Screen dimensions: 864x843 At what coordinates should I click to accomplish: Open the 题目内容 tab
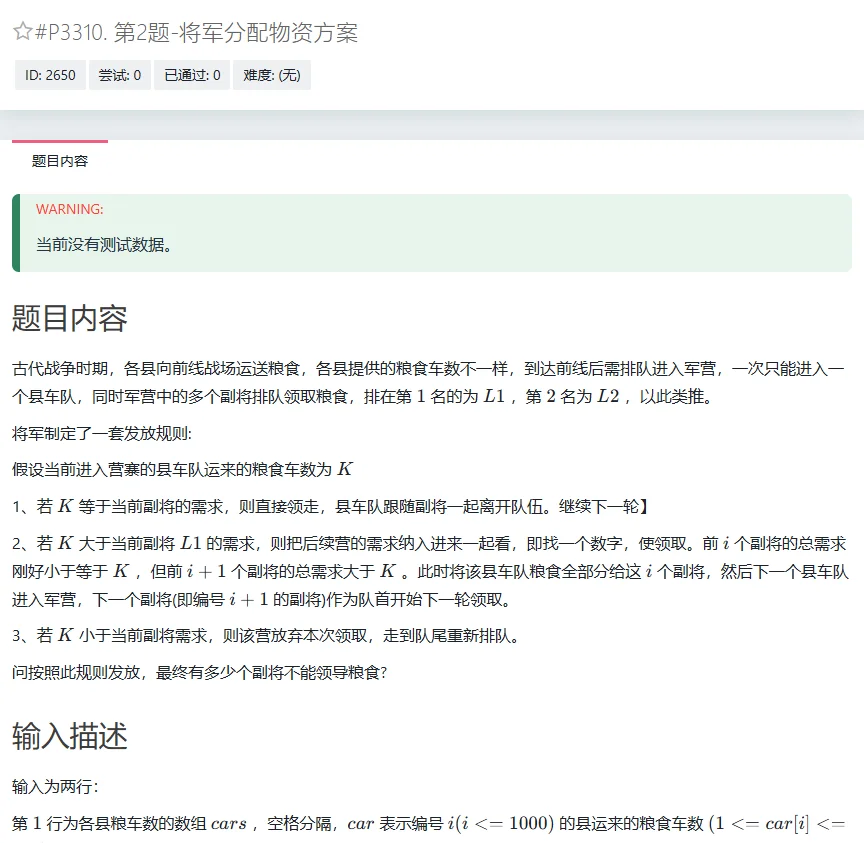(x=60, y=160)
